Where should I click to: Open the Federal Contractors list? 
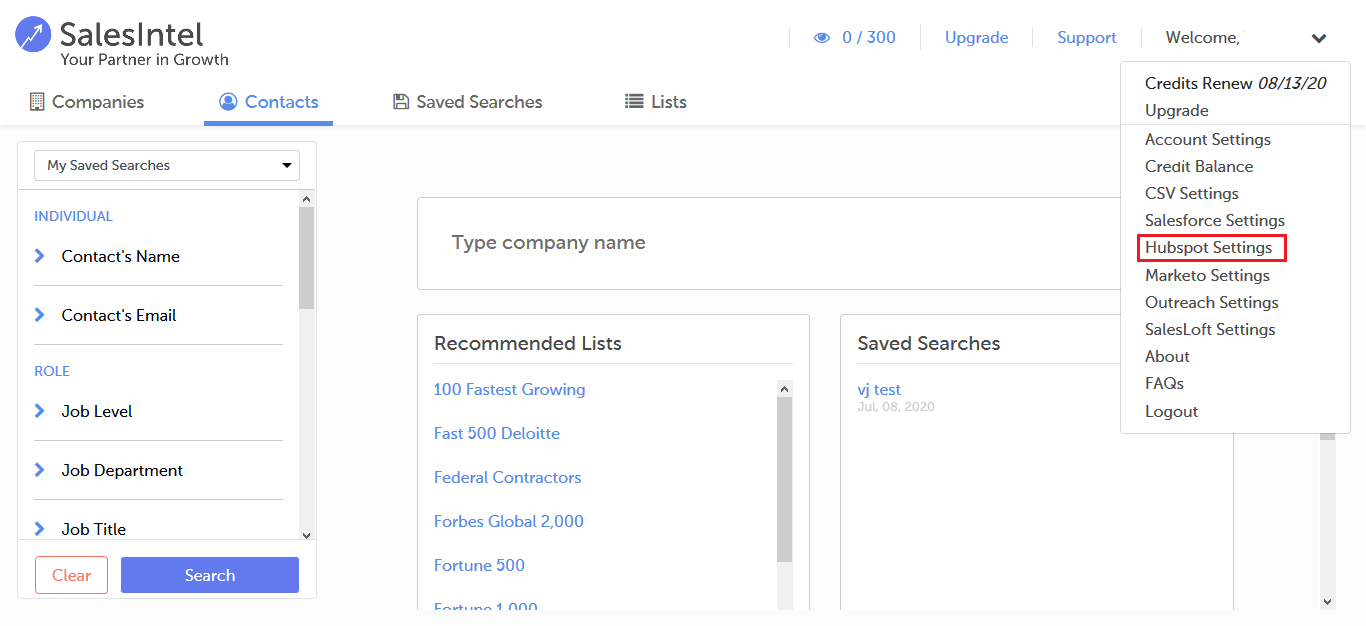click(x=507, y=478)
